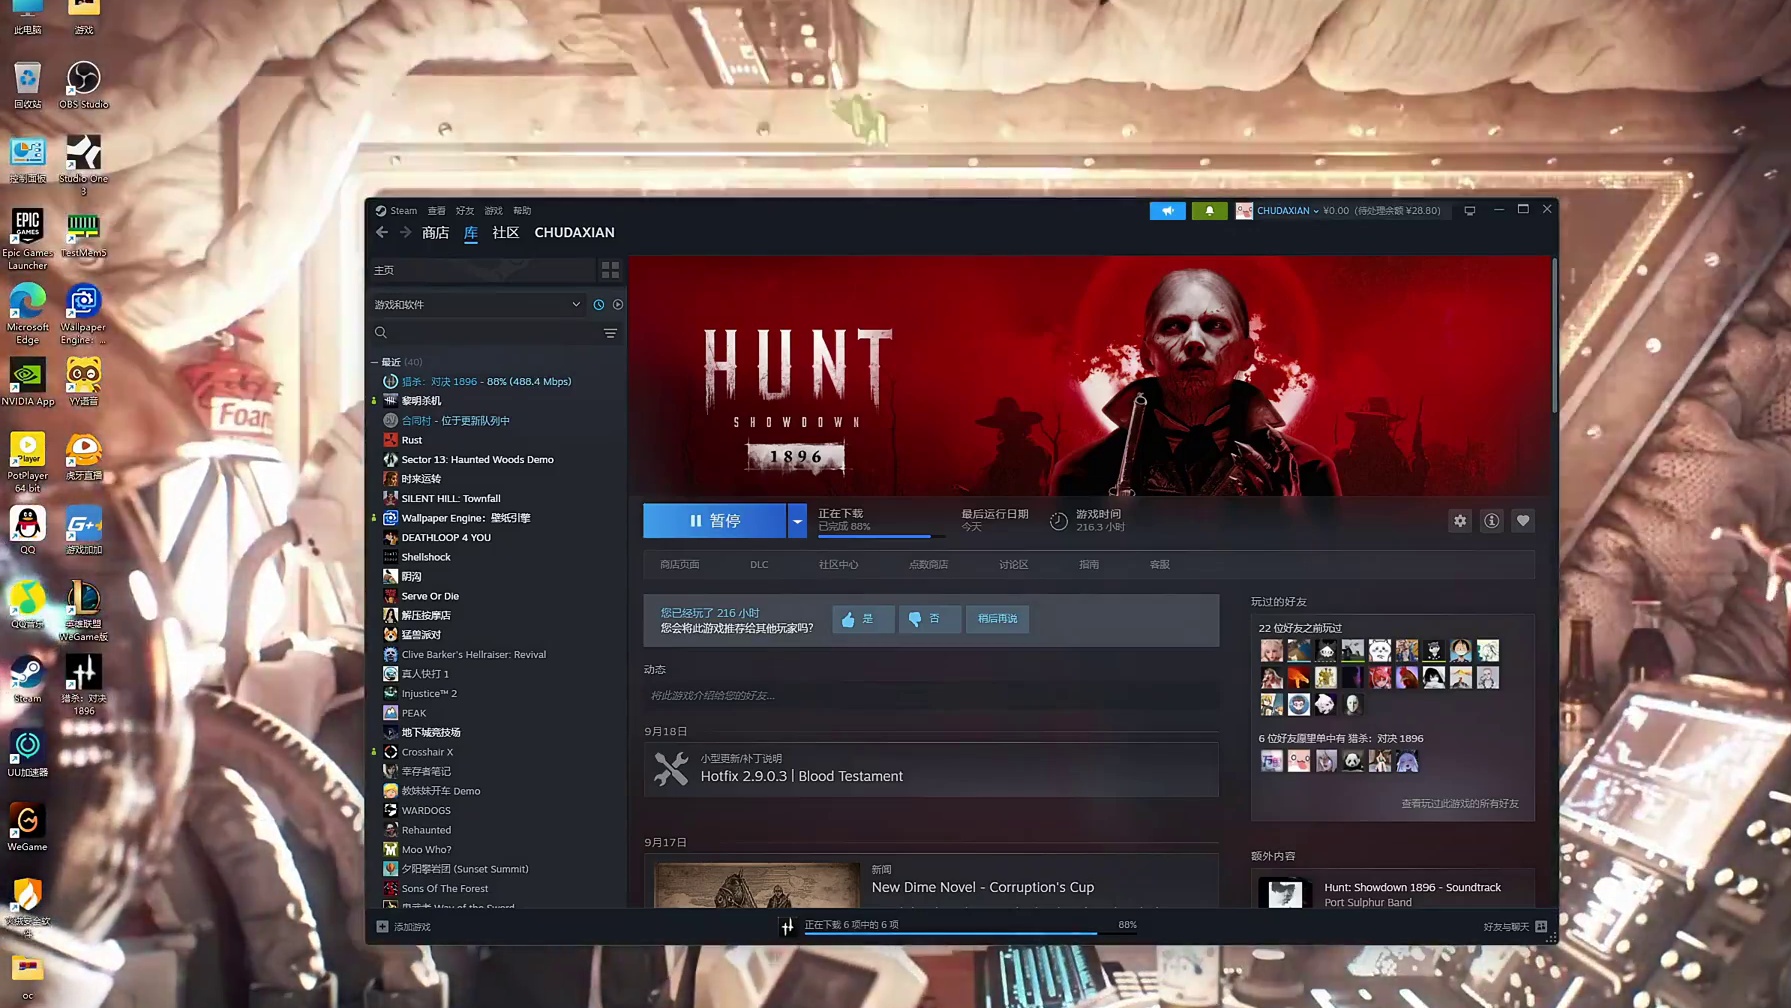Open Hunt community hub link

click(838, 565)
